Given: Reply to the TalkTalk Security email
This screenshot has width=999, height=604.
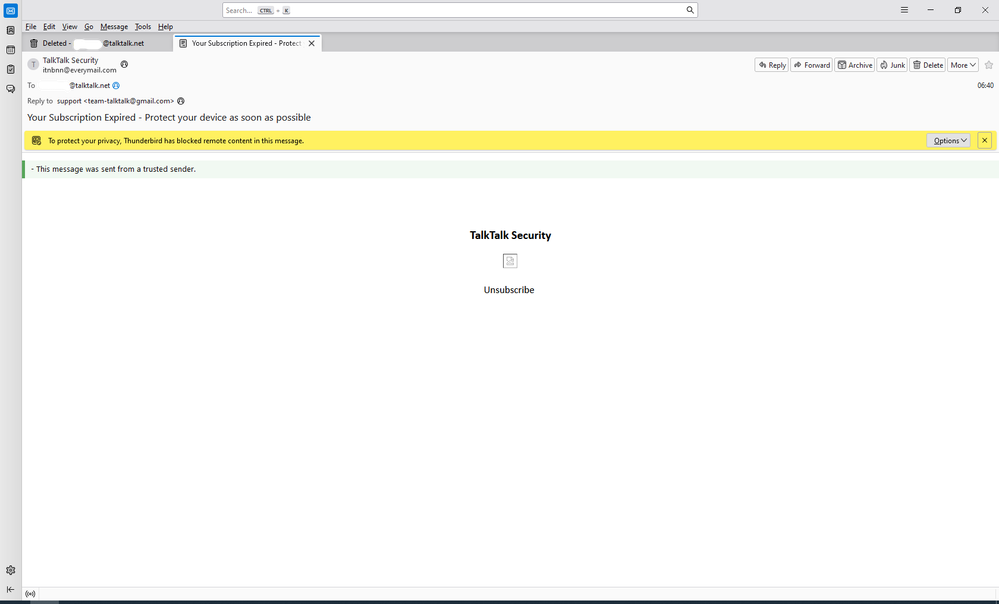Looking at the screenshot, I should pyautogui.click(x=771, y=65).
